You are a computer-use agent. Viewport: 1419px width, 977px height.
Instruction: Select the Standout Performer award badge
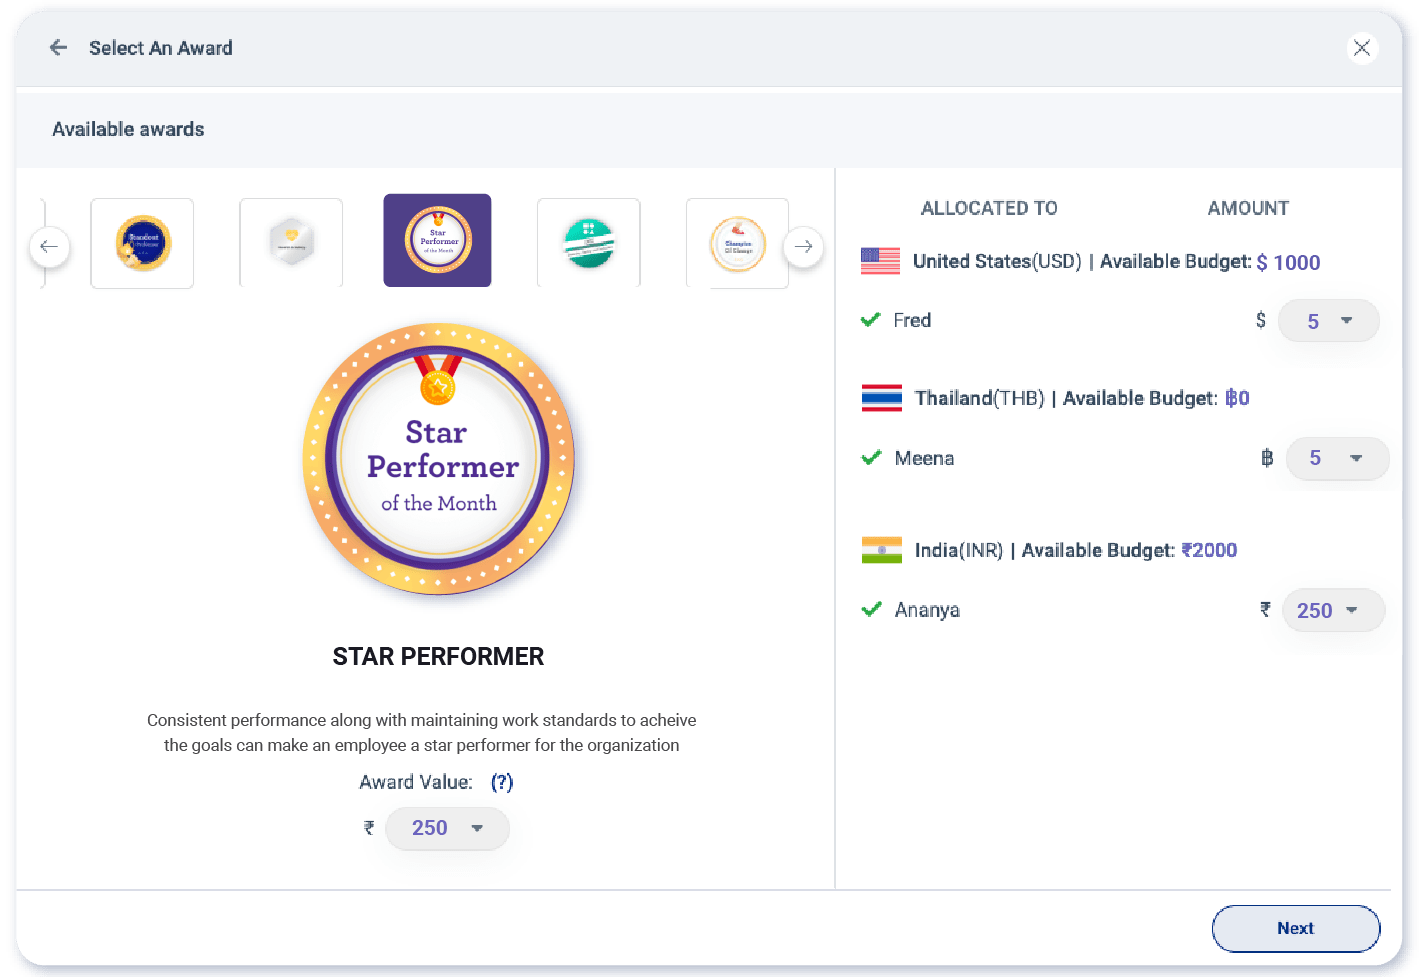[x=142, y=243]
